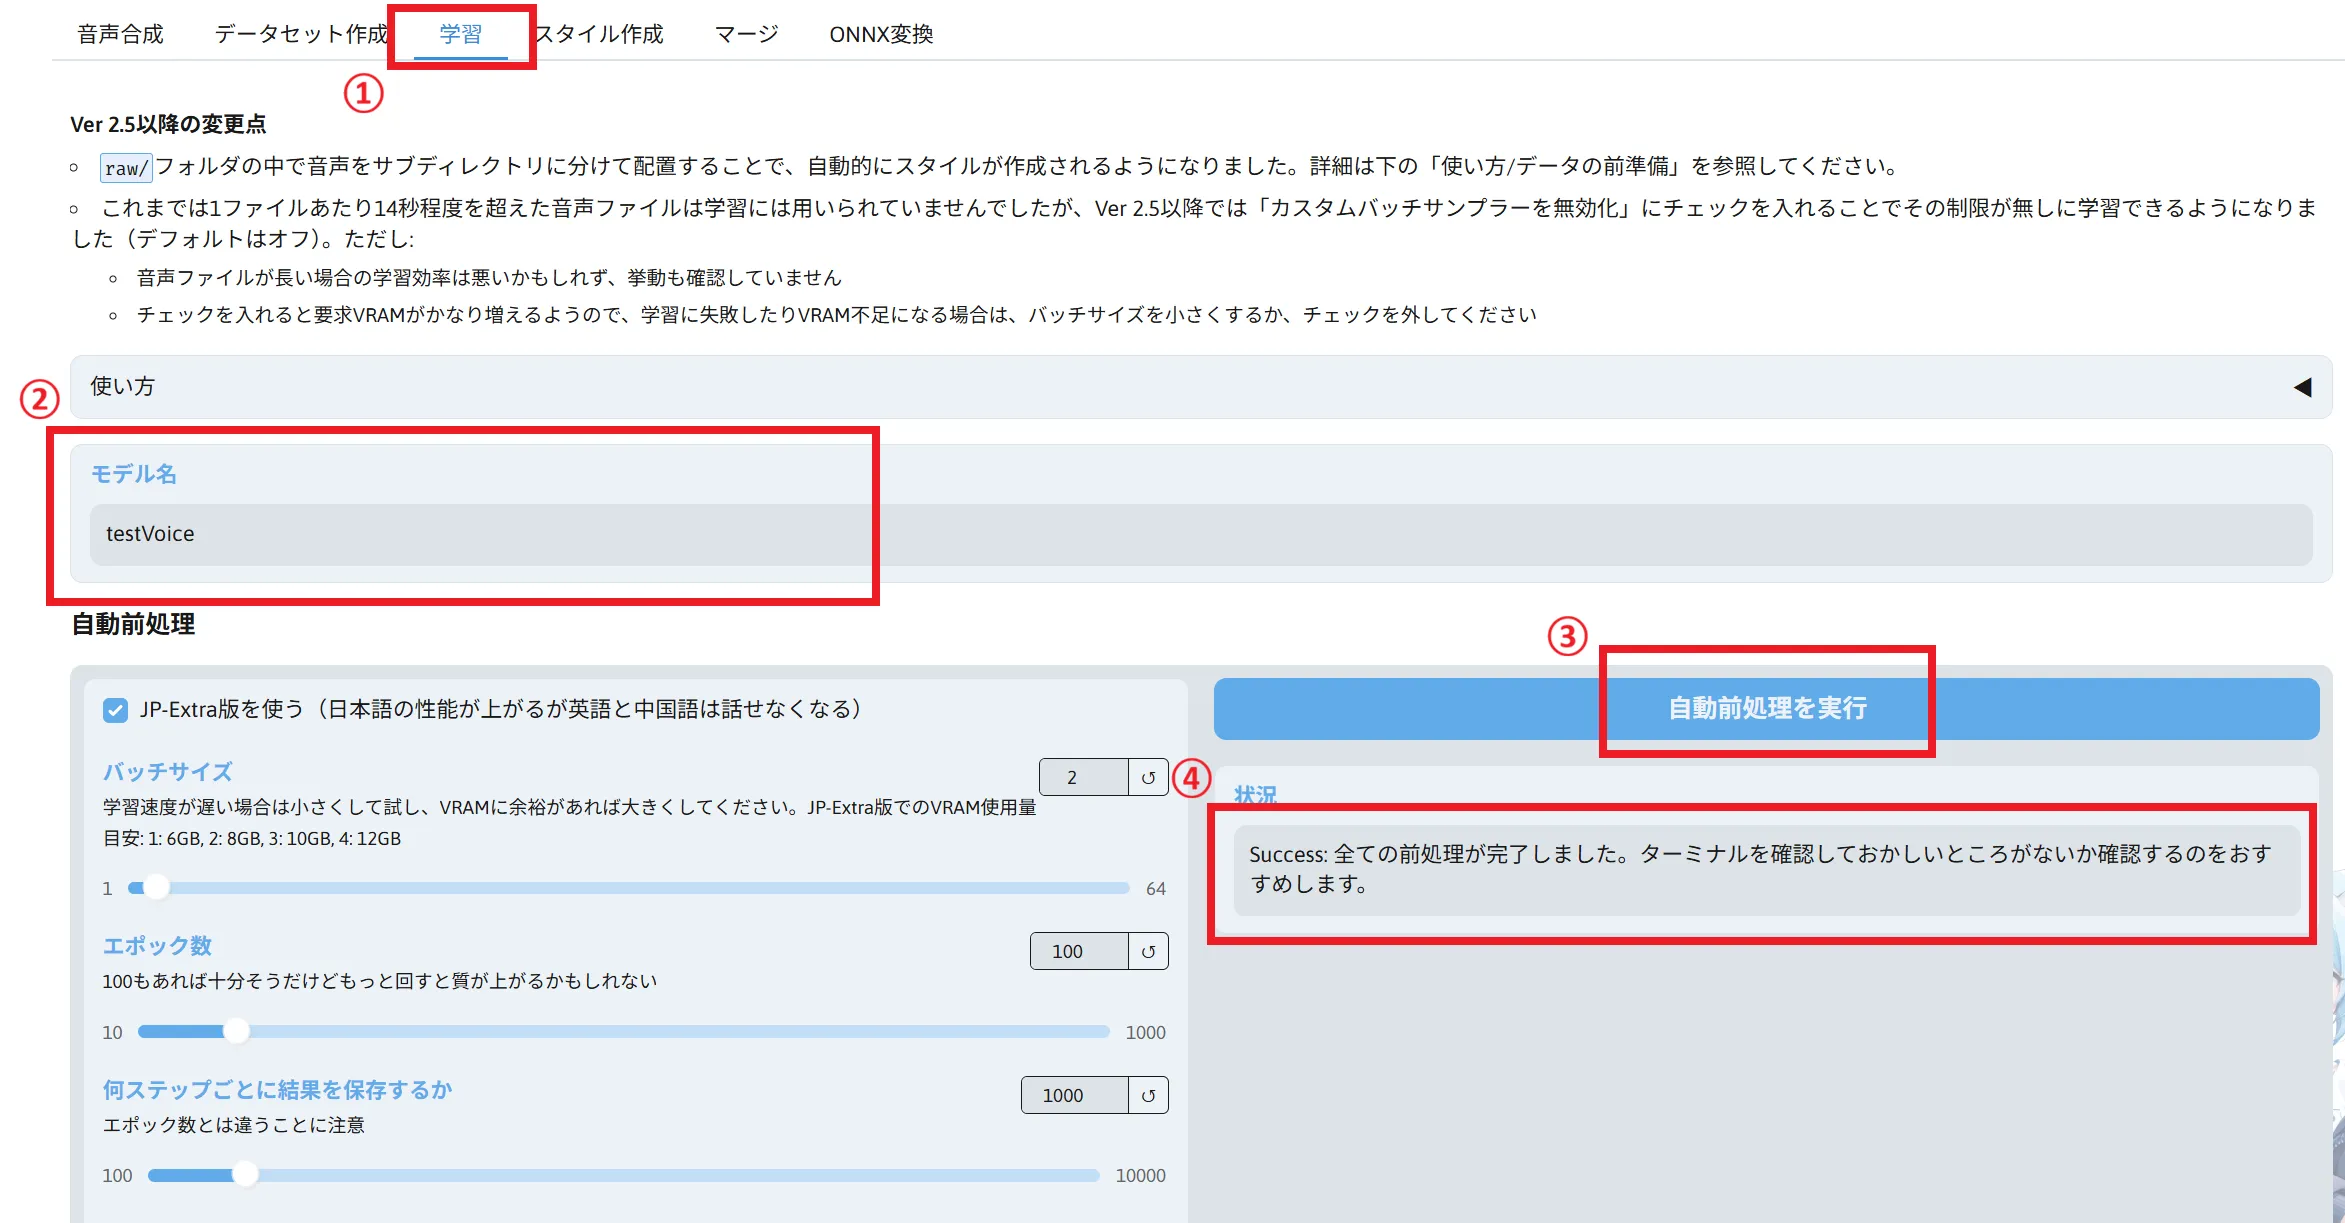Switch to the 音声合成 tab
2345x1223 pixels.
pos(120,34)
